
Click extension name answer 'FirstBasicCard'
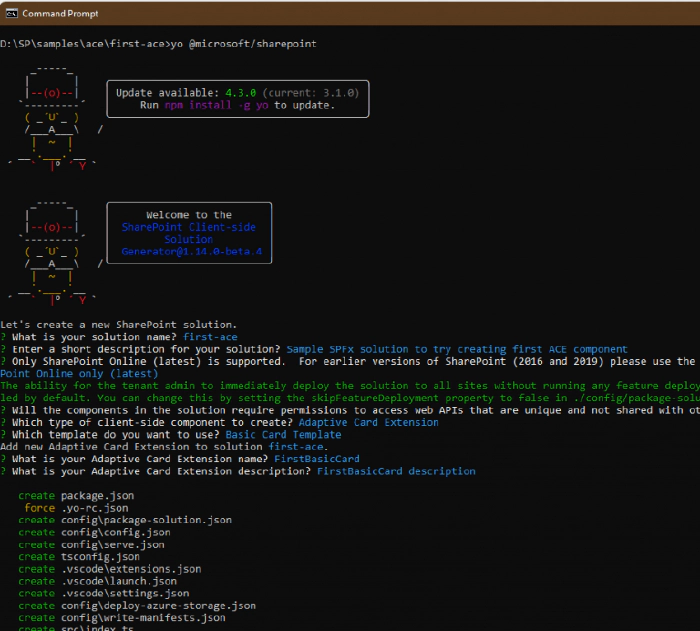(x=317, y=459)
